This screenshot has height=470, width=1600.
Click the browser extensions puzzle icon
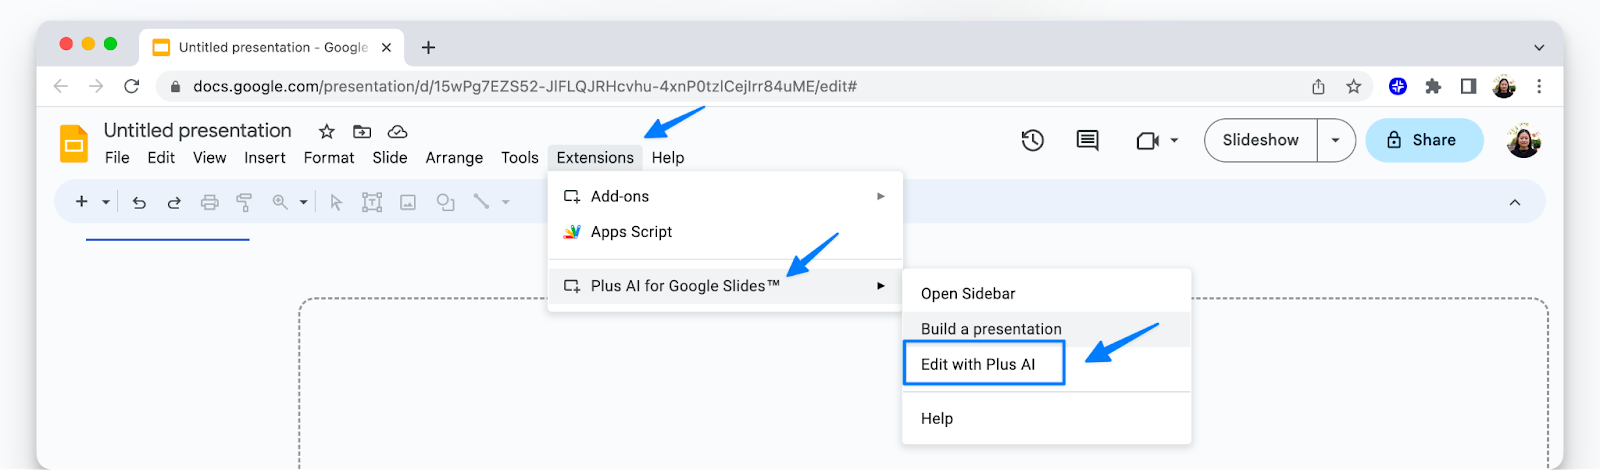point(1433,87)
